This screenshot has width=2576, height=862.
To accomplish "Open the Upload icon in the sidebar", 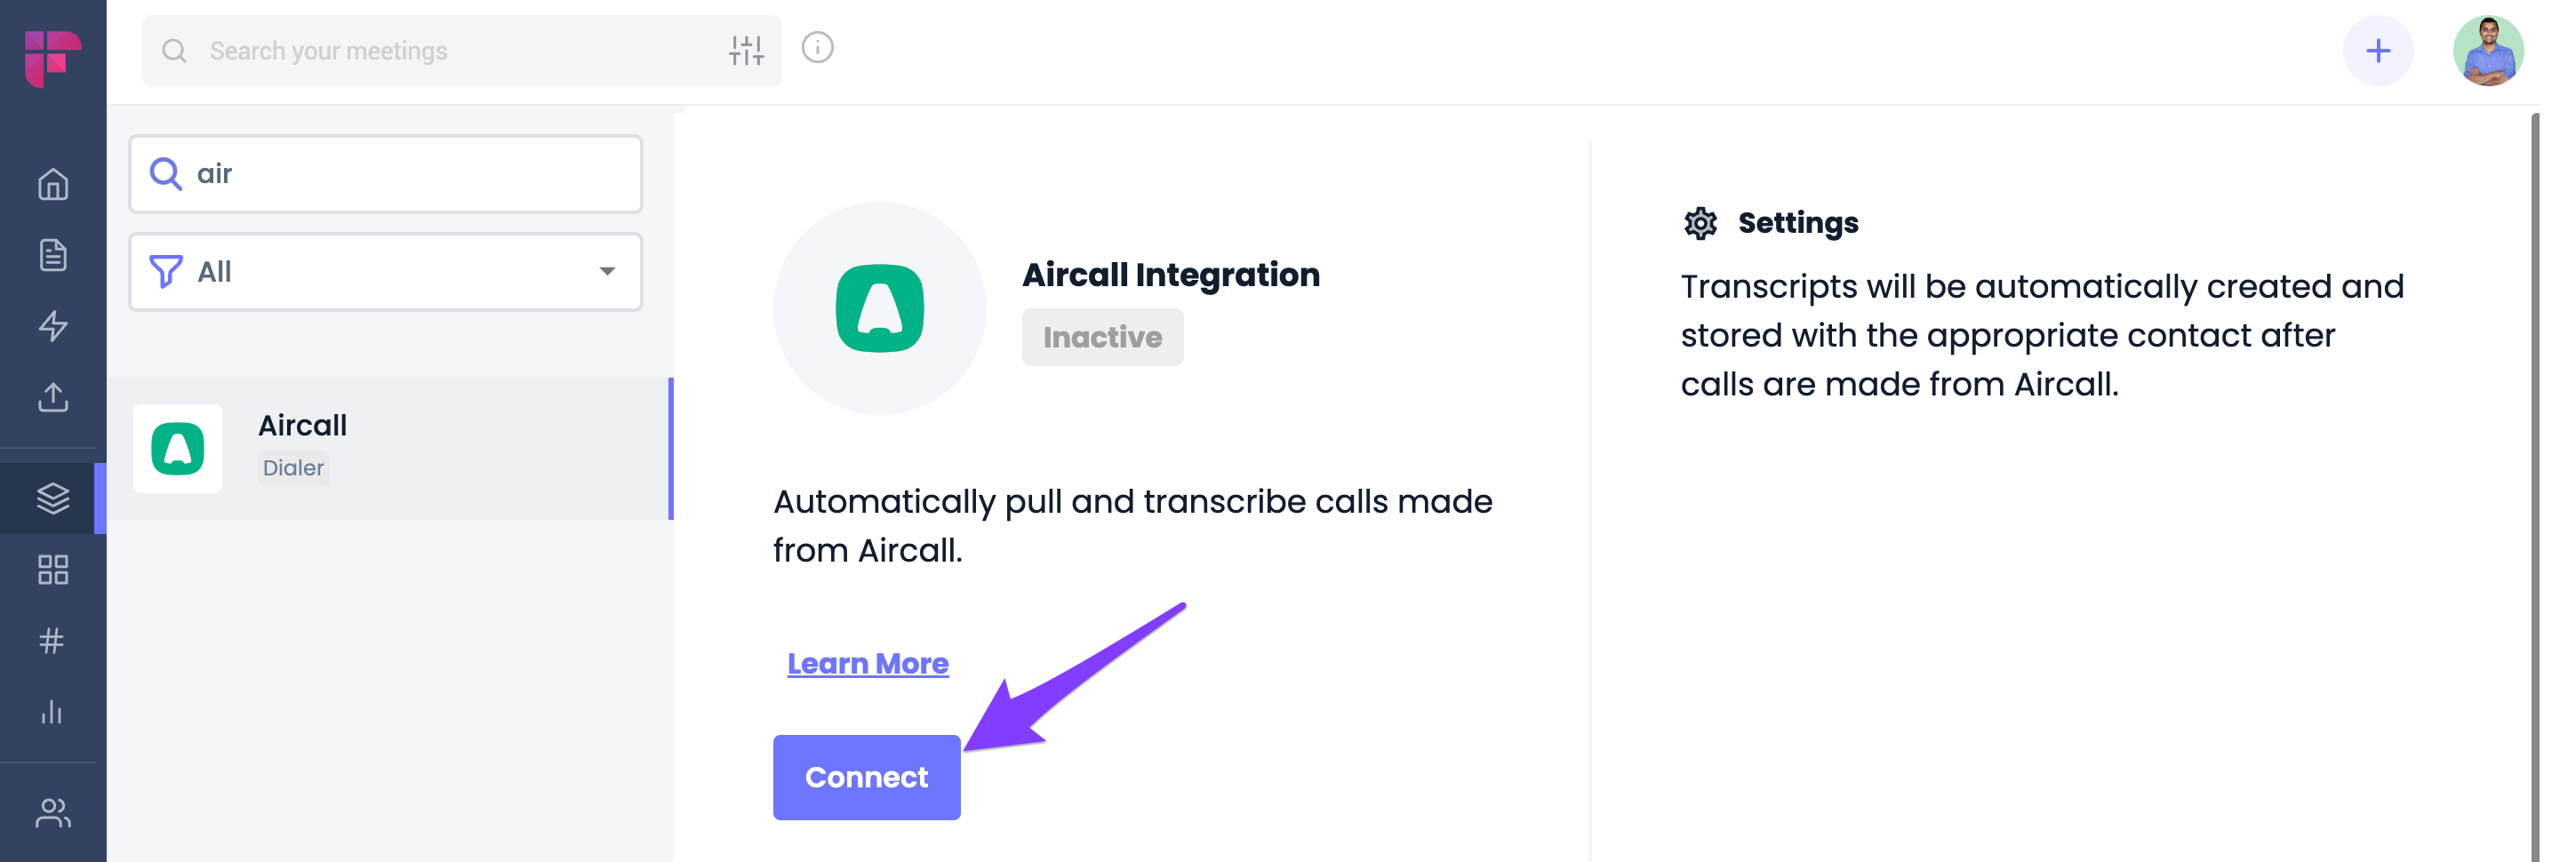I will [53, 397].
